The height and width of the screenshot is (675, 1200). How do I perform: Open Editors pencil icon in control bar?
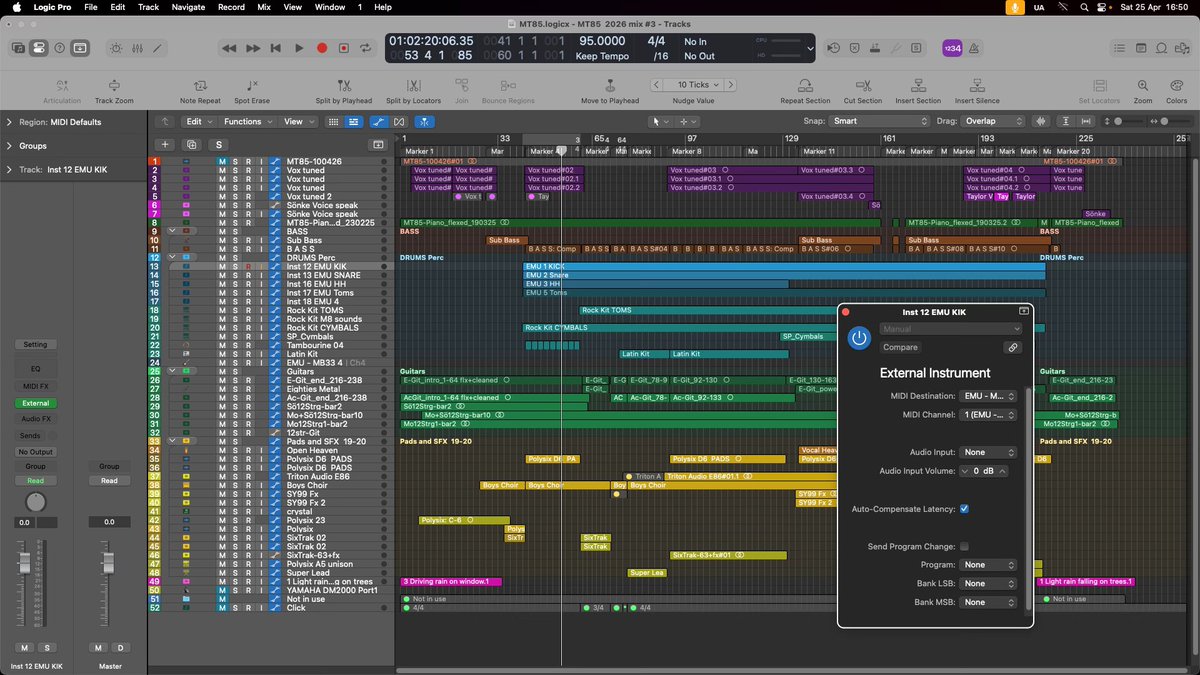point(156,47)
